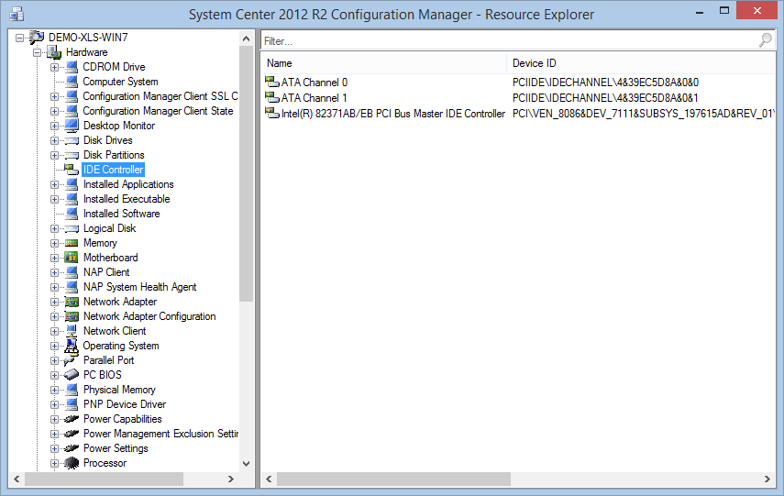Select Installed Executable tree item
This screenshot has width=784, height=496.
pos(126,199)
